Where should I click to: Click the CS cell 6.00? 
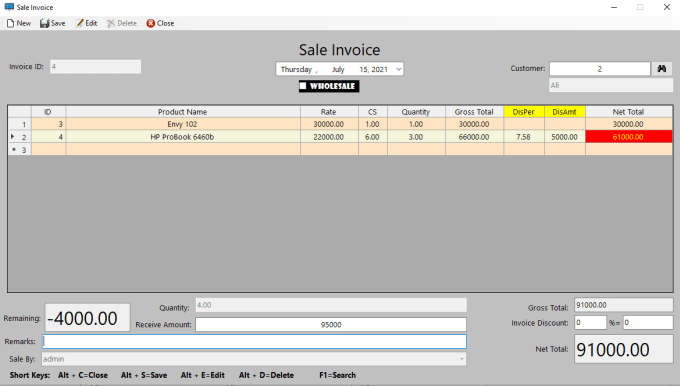click(373, 137)
